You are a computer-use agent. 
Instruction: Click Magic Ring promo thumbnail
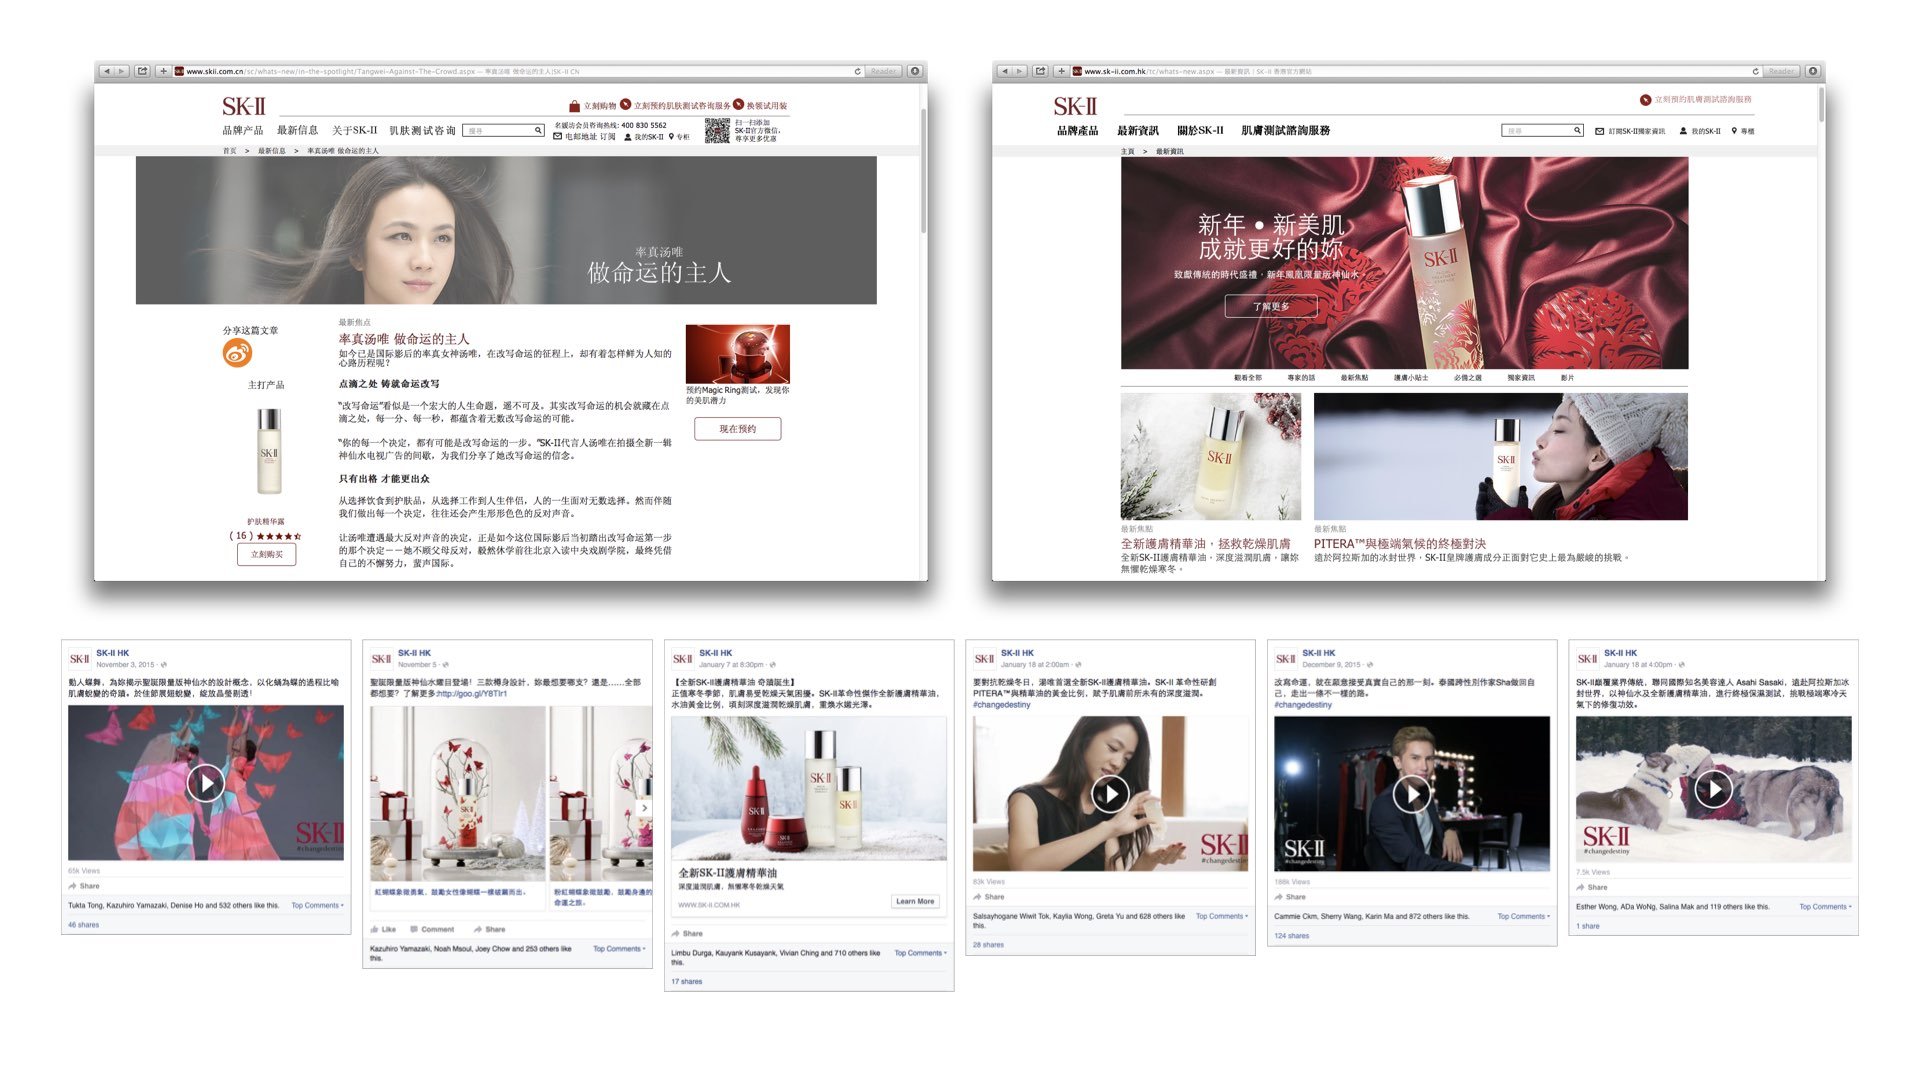[737, 353]
